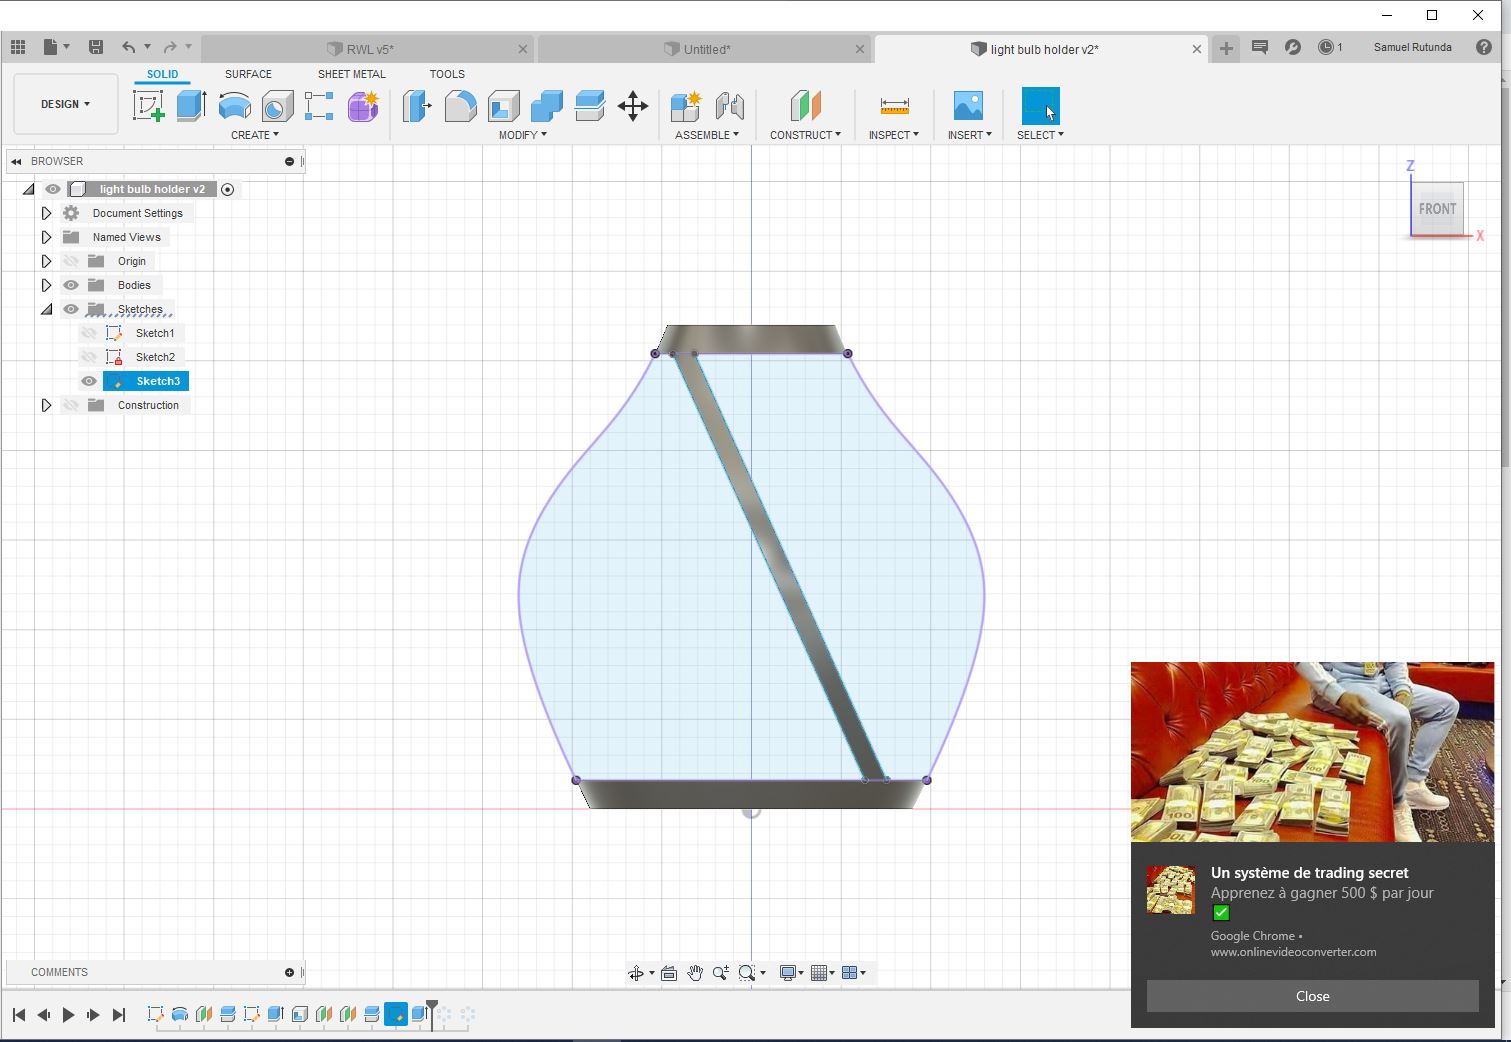Screen dimensions: 1511x1042
Task: Click the SOLID tab
Action: (162, 74)
